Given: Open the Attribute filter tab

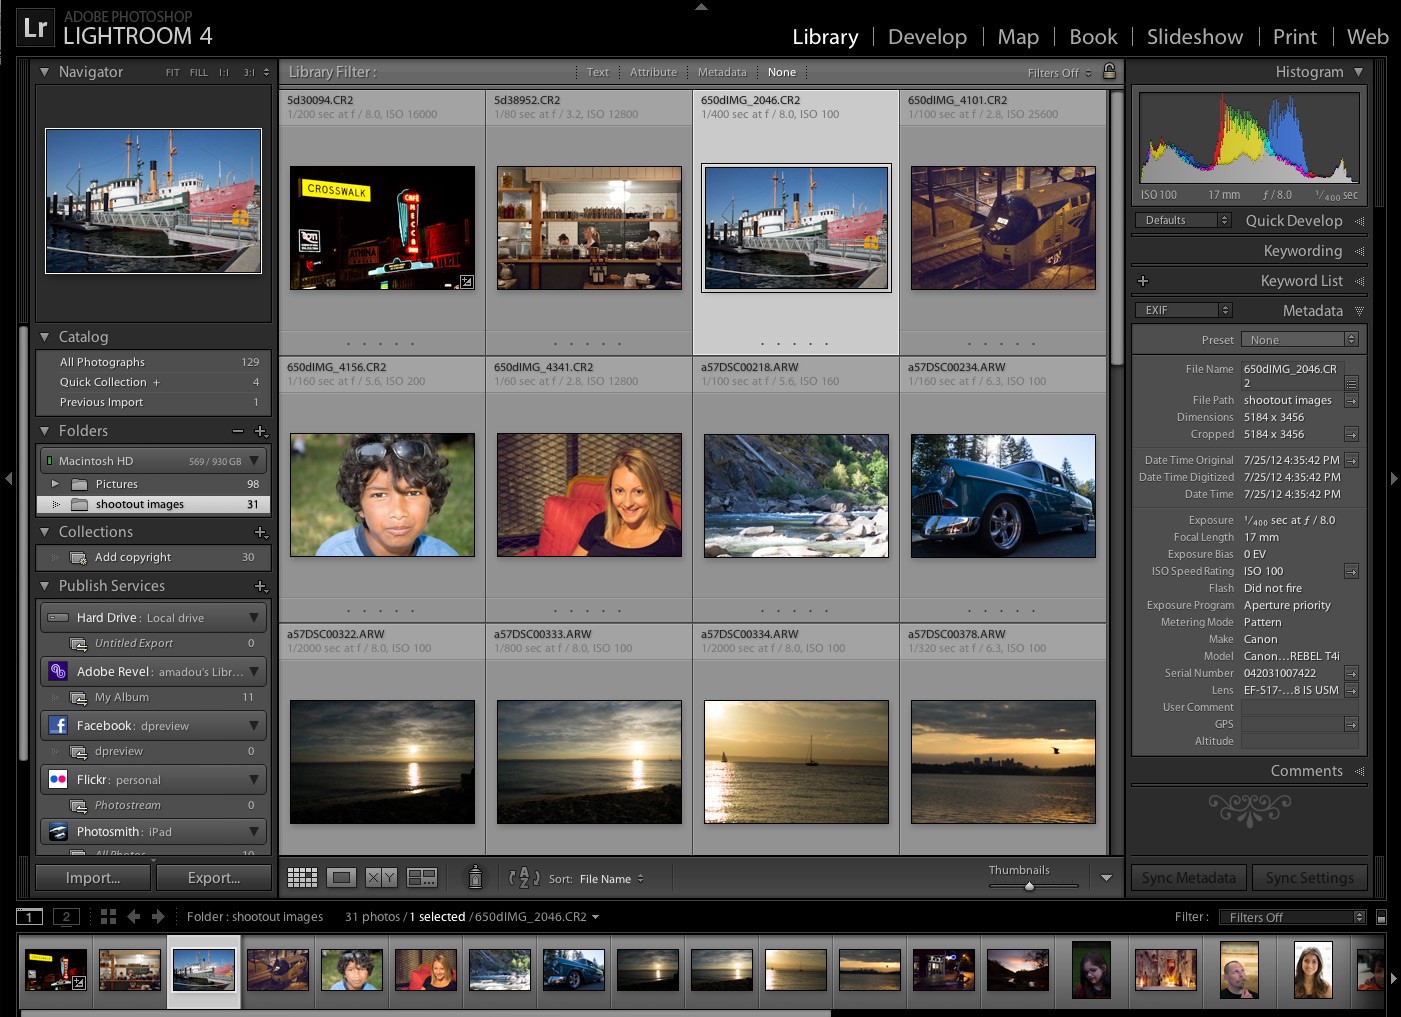Looking at the screenshot, I should (x=653, y=71).
